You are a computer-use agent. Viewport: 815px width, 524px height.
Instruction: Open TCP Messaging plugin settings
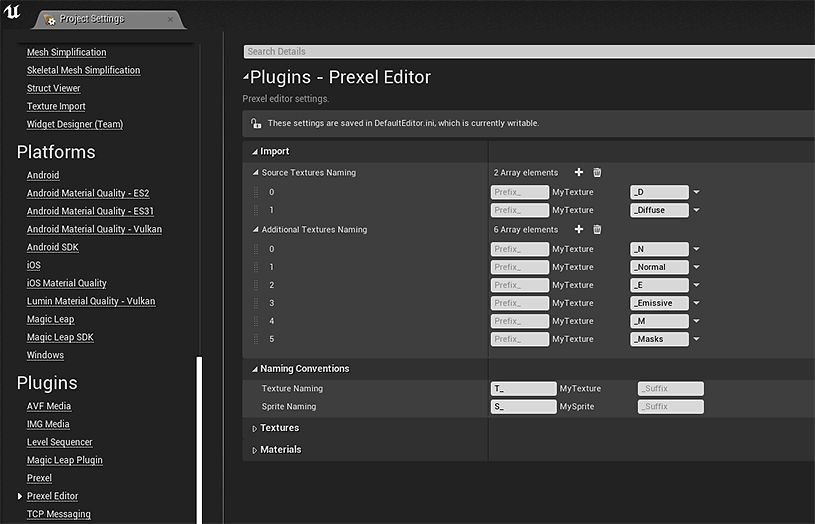coord(59,514)
